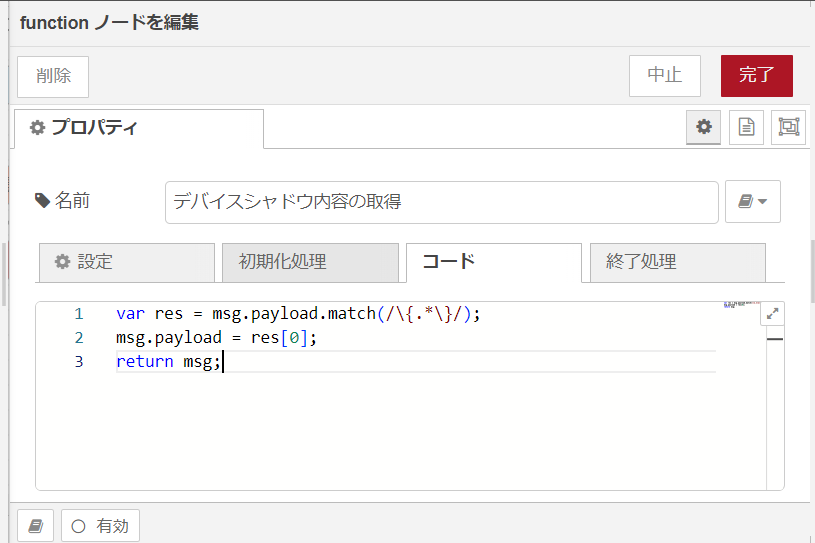Open the node description document icon
This screenshot has height=543, width=815.
pyautogui.click(x=746, y=127)
